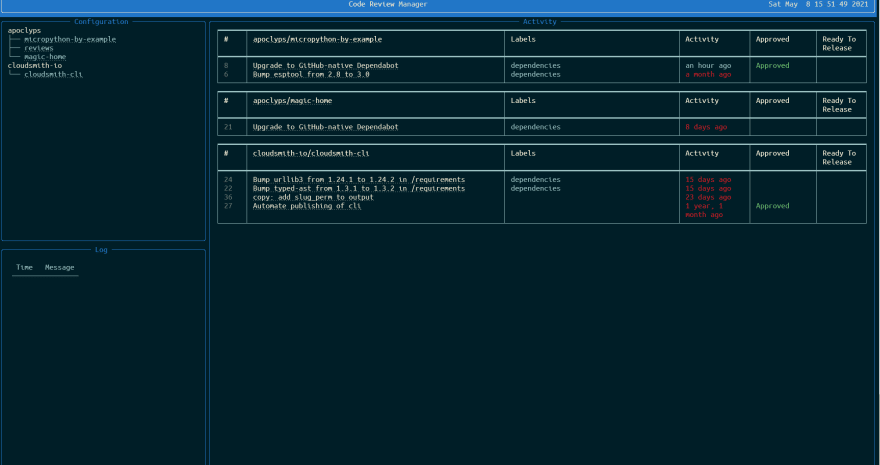The height and width of the screenshot is (465, 880).
Task: Click the Log panel title
Action: click(x=101, y=250)
